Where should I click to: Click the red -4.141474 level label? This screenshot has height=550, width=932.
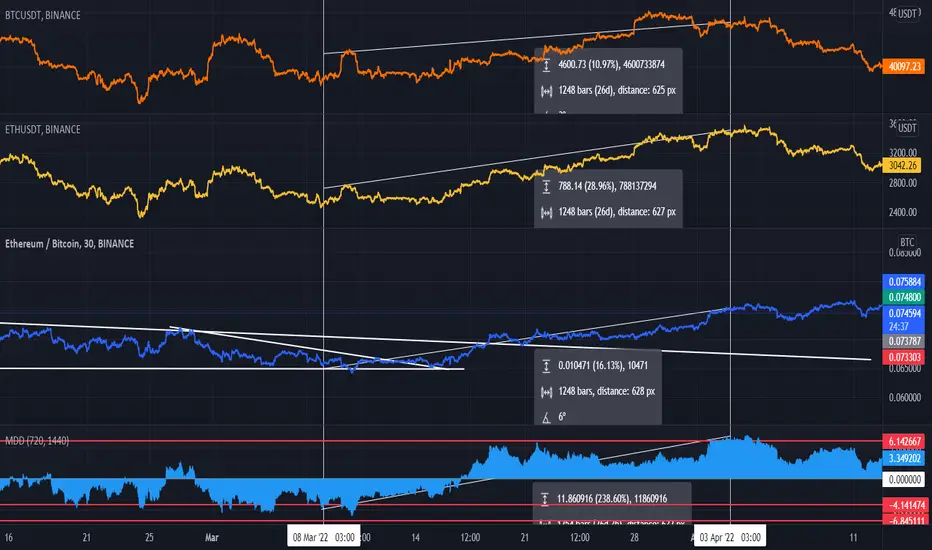click(905, 505)
